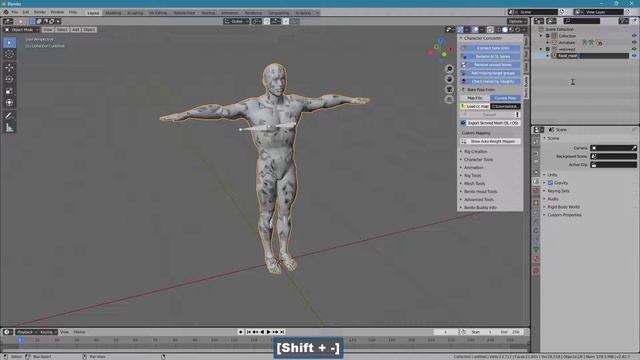Image resolution: width=640 pixels, height=360 pixels.
Task: Select the Scale tool
Action: [x=9, y=91]
